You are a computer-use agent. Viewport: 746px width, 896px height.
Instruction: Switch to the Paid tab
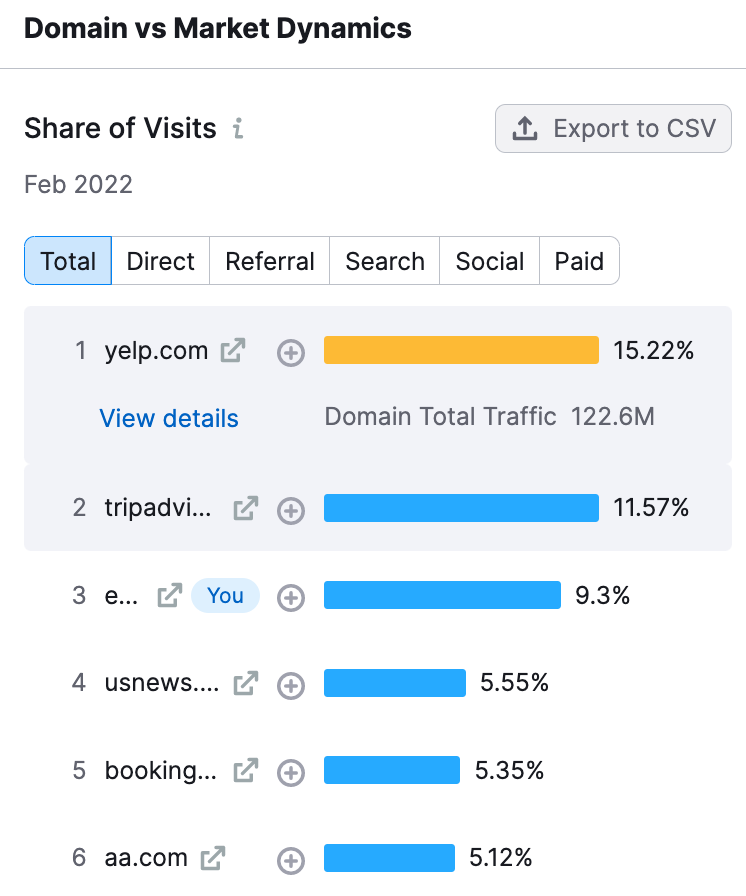pos(579,261)
